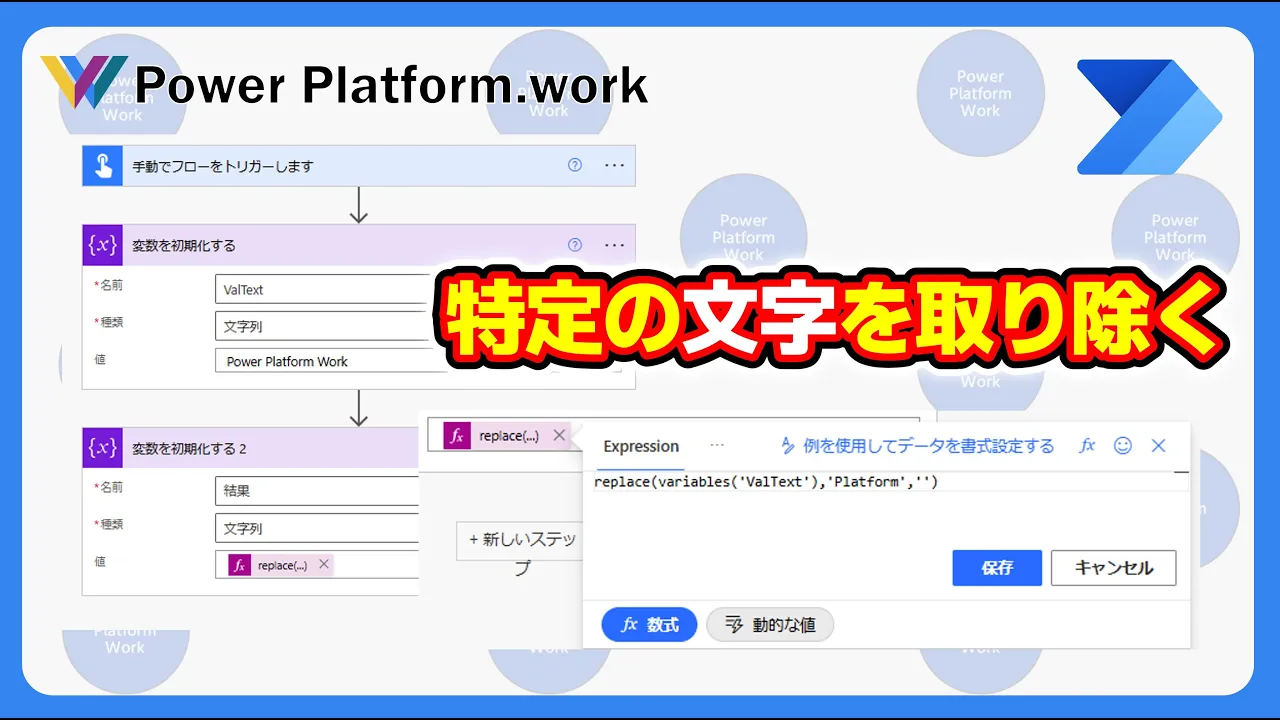The image size is (1280, 720).
Task: Click the fx icon on the enlarged replace token
Action: point(457,435)
